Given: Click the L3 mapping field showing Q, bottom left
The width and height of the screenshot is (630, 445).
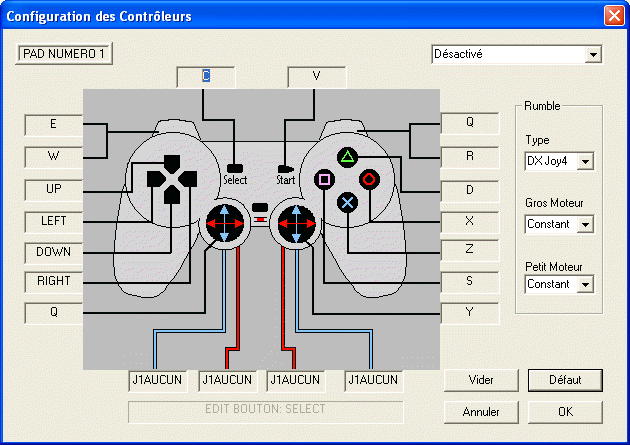Looking at the screenshot, I should click(53, 313).
